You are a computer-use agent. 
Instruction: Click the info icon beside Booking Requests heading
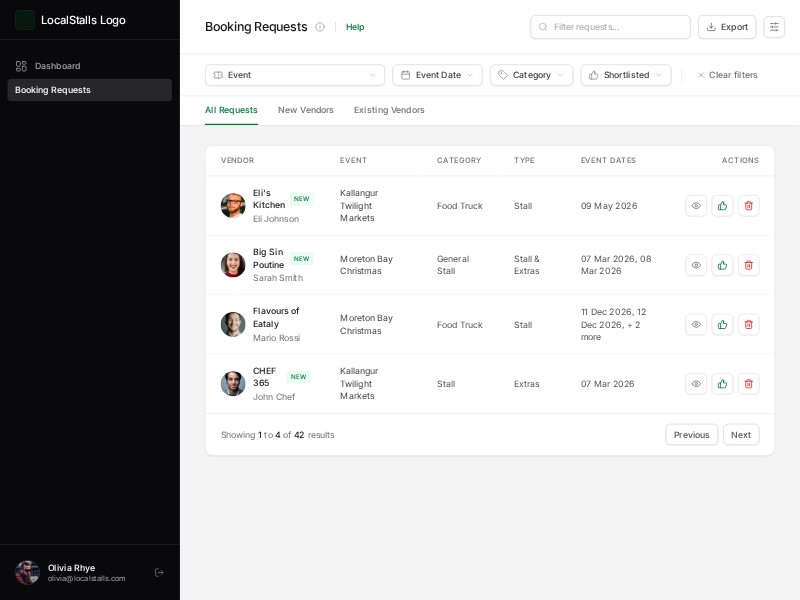pyautogui.click(x=320, y=27)
